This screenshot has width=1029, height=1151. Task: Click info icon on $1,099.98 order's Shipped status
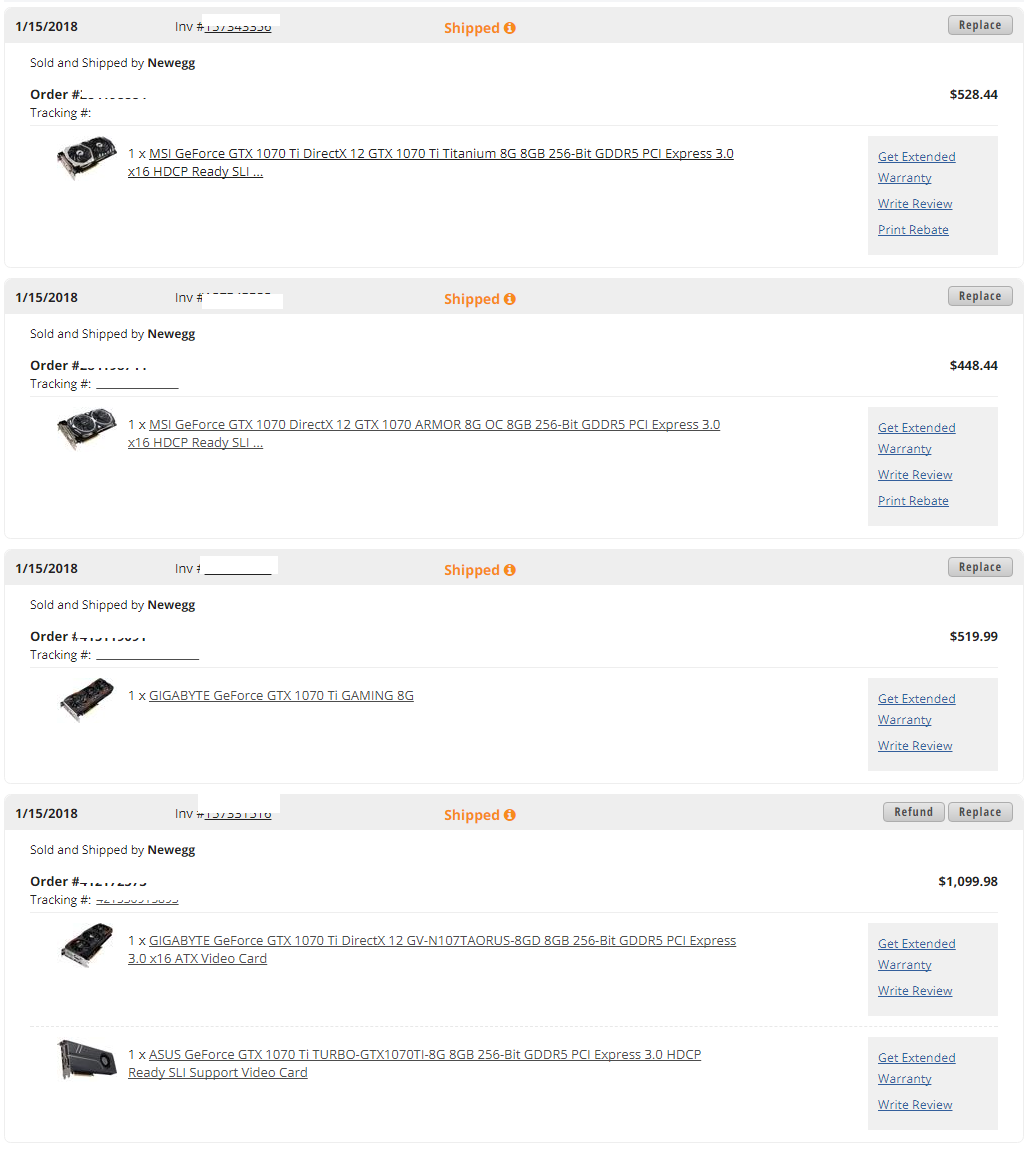click(509, 815)
